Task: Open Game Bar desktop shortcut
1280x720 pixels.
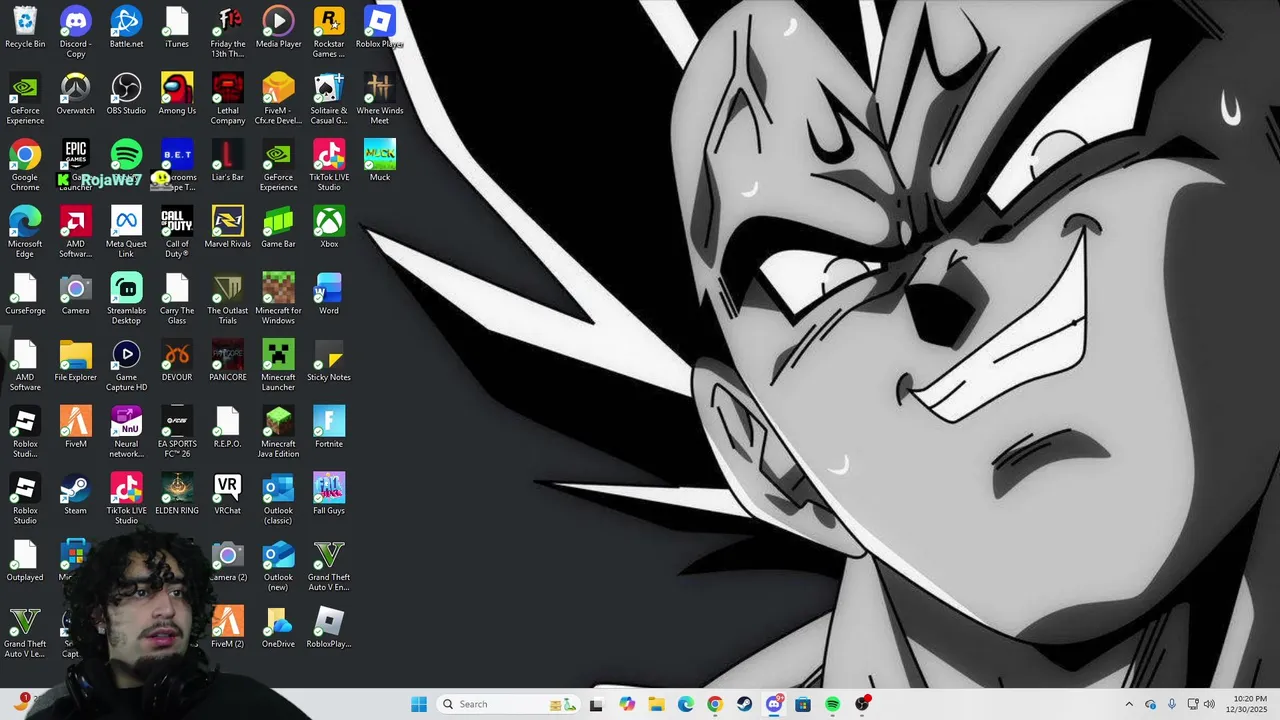Action: (278, 227)
